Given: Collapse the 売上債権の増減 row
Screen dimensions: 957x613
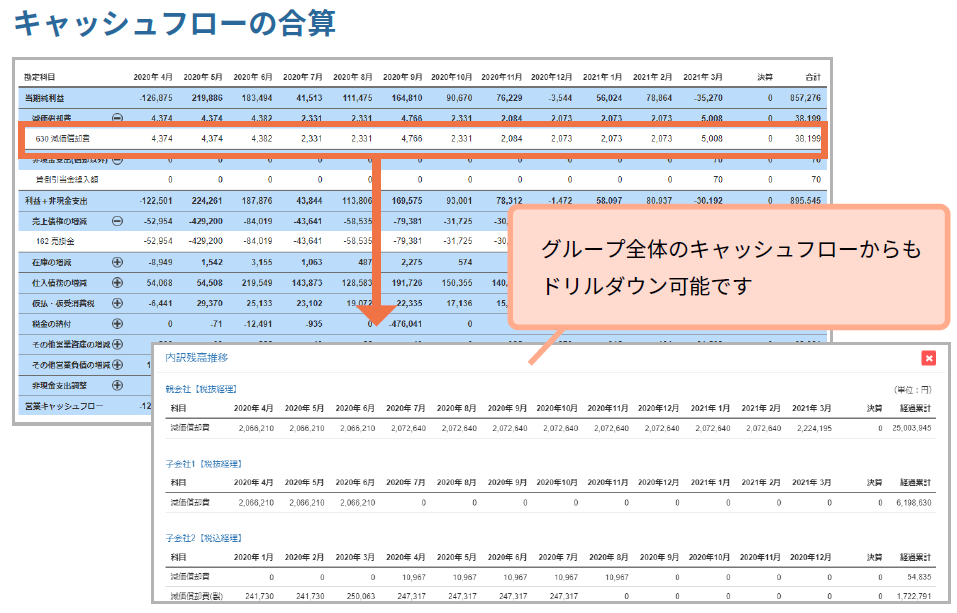Looking at the screenshot, I should (117, 221).
